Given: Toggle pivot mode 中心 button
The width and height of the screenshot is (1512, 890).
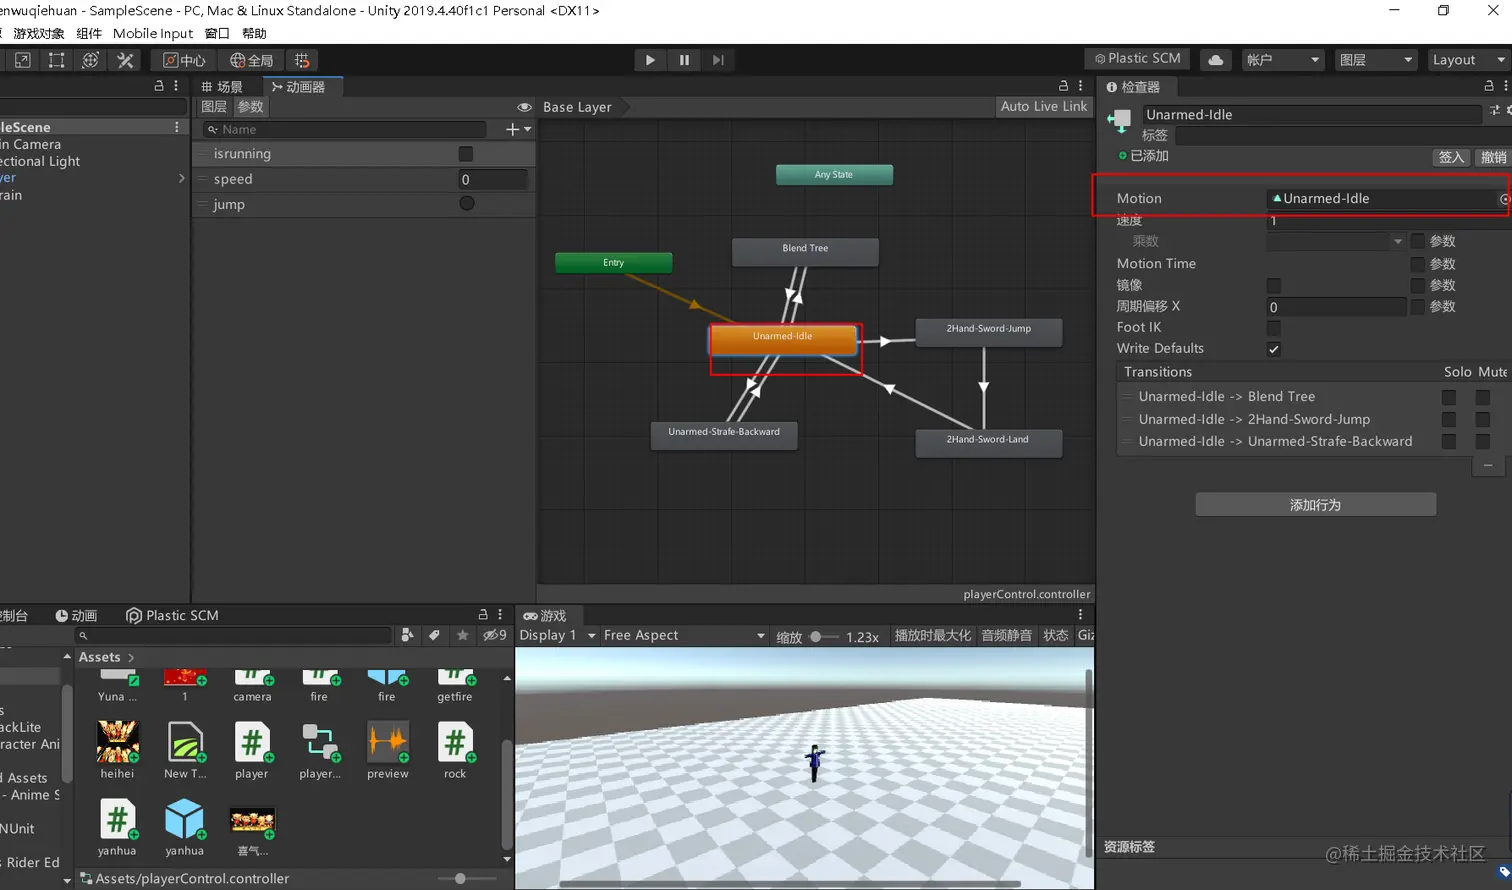Looking at the screenshot, I should [x=184, y=60].
